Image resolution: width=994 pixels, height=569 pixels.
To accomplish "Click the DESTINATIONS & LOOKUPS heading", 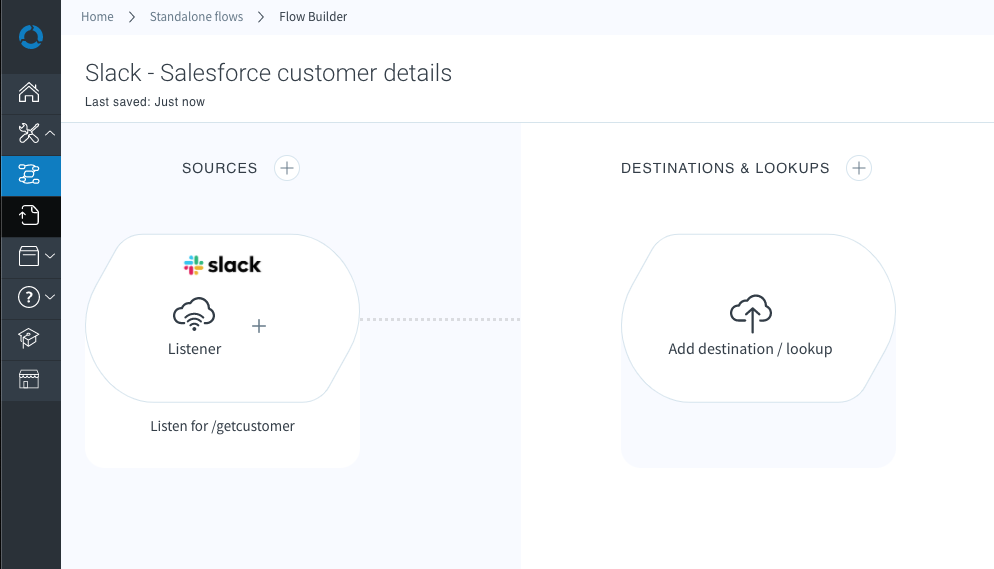I will (x=725, y=168).
